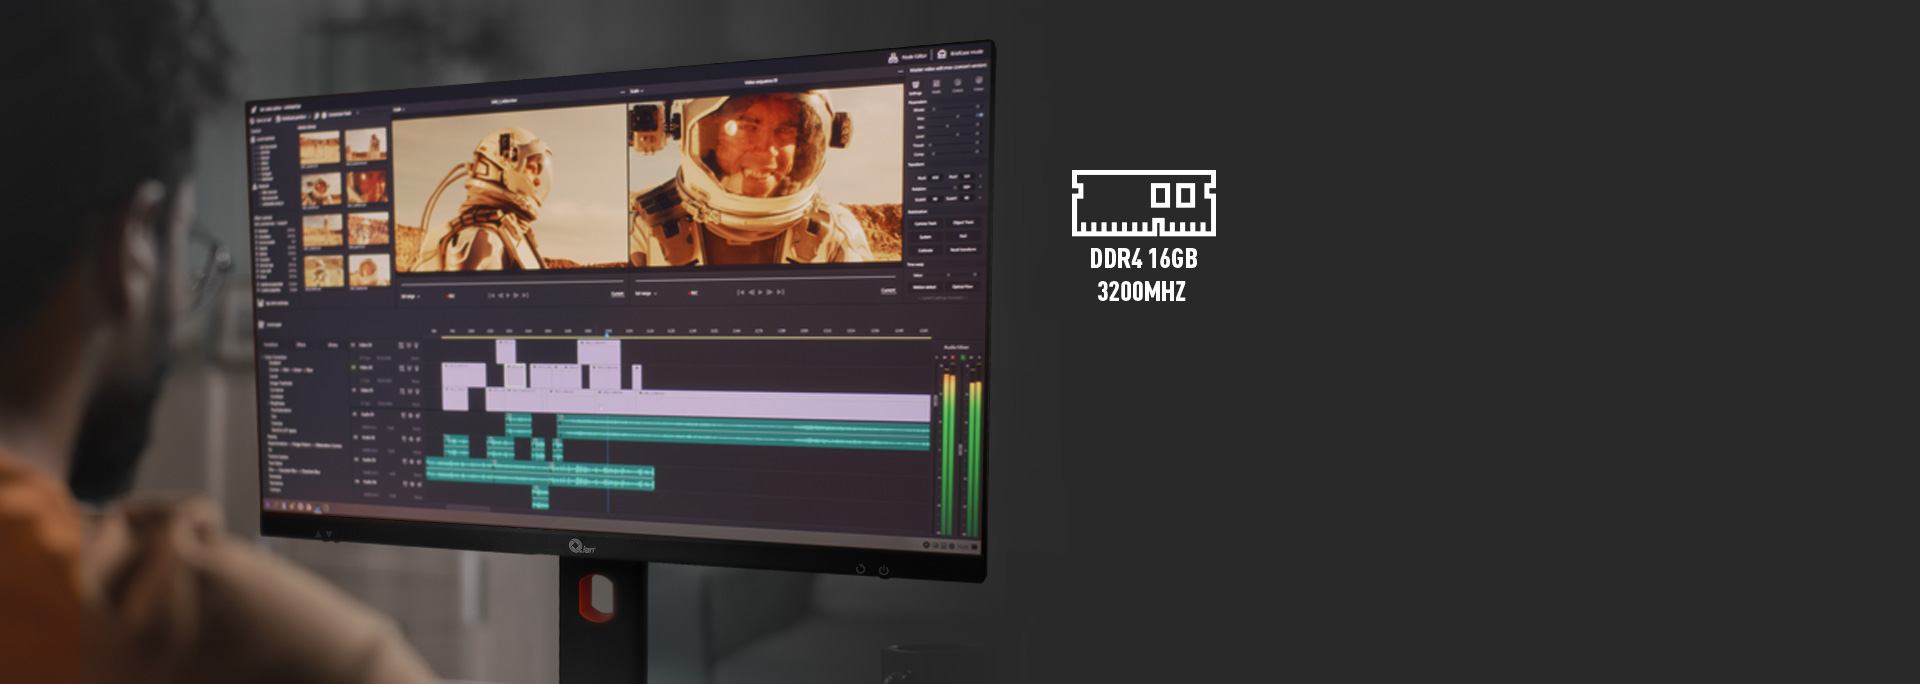Screen dimensions: 1920x684
Task: Step forward one frame in right viewer
Action: tap(770, 292)
